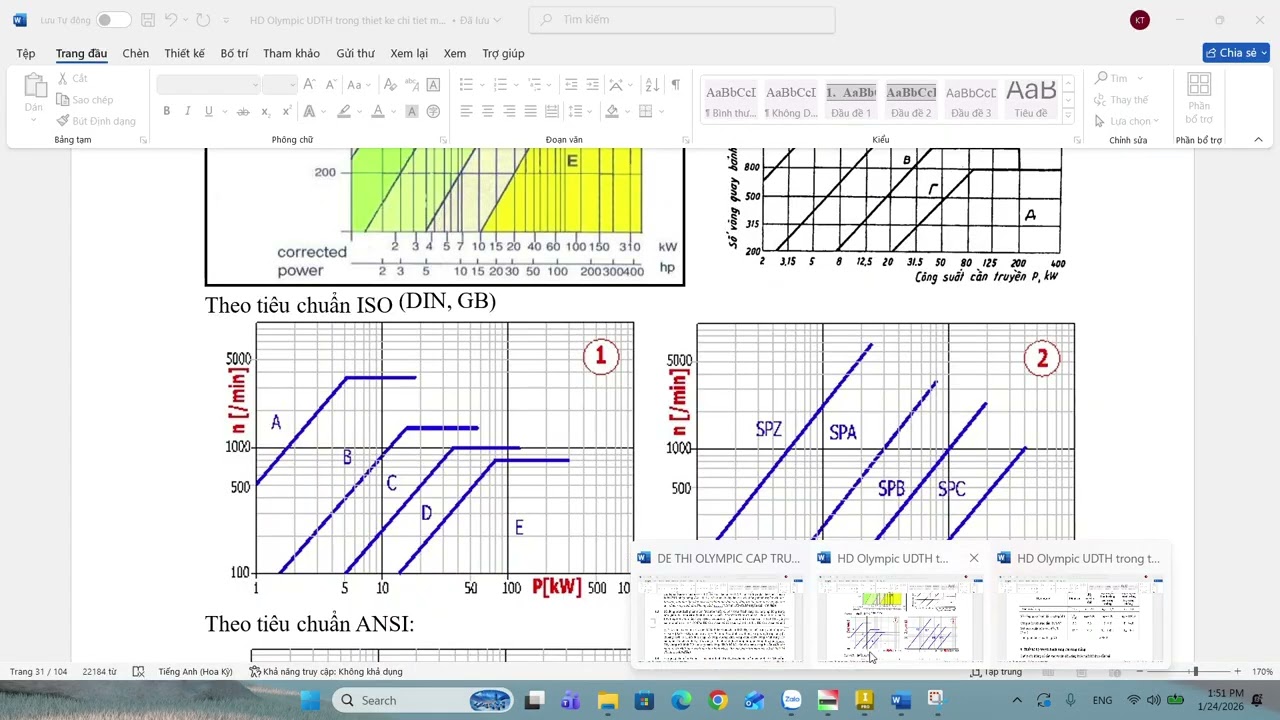This screenshot has height=720, width=1280.
Task: Click font color red A swatch
Action: [377, 111]
